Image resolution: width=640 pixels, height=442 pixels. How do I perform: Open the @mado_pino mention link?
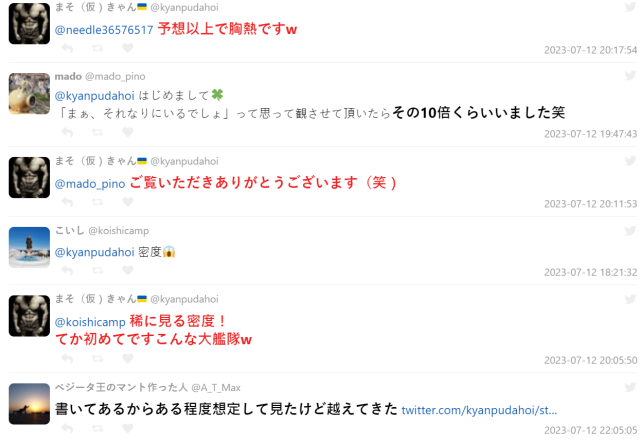(x=90, y=184)
